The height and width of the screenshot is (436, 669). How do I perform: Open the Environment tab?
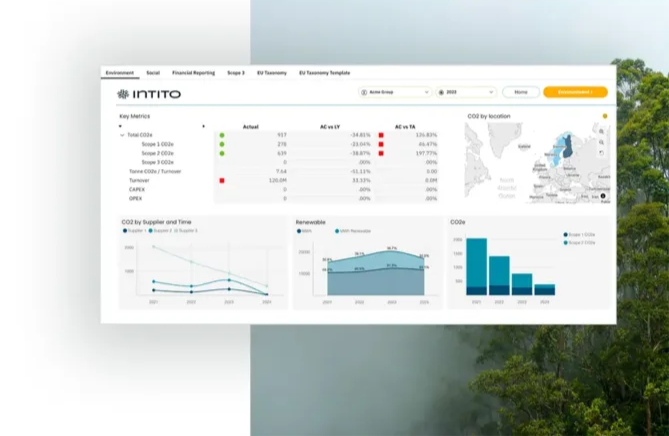(120, 73)
